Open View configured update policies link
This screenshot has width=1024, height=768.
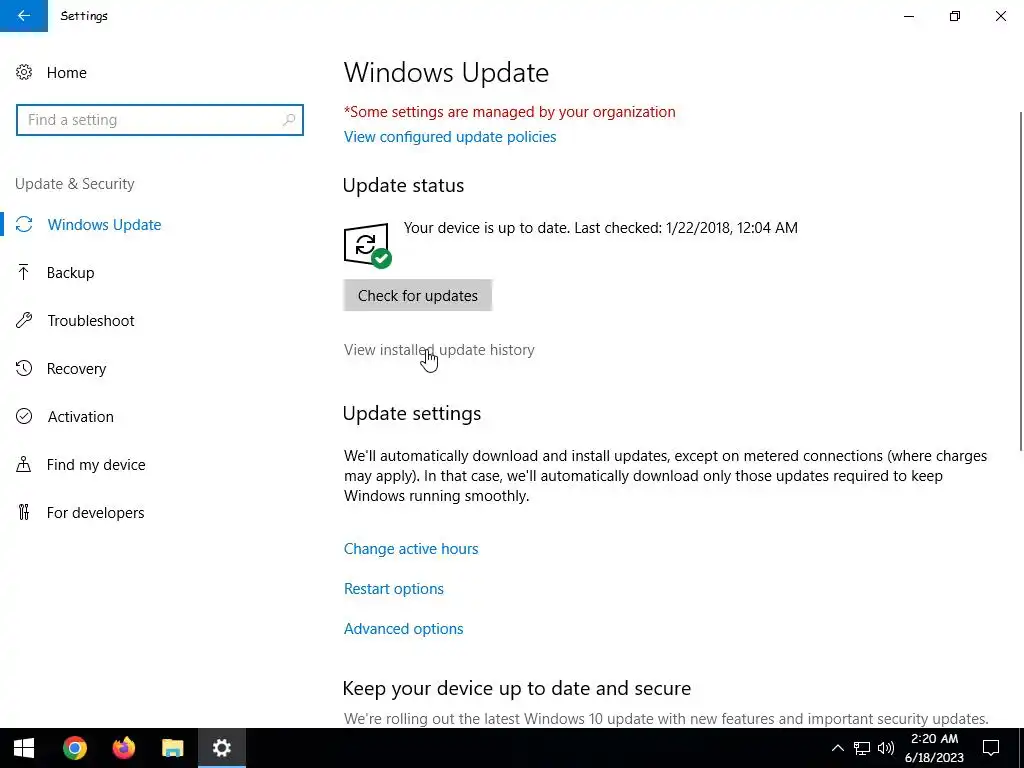(450, 137)
